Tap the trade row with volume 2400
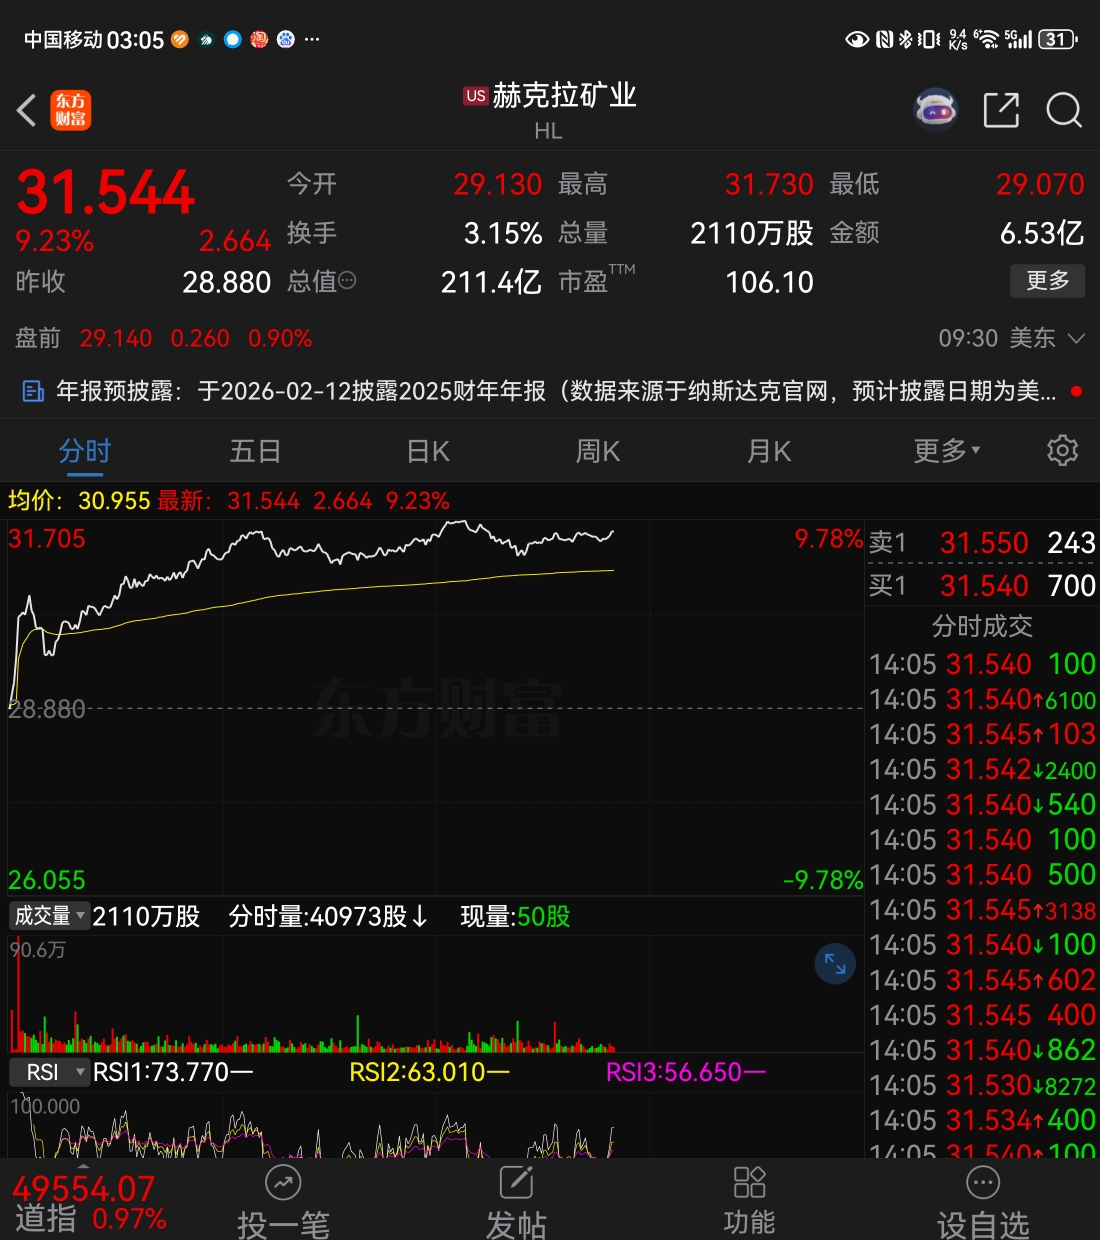Viewport: 1100px width, 1240px height. coord(982,769)
